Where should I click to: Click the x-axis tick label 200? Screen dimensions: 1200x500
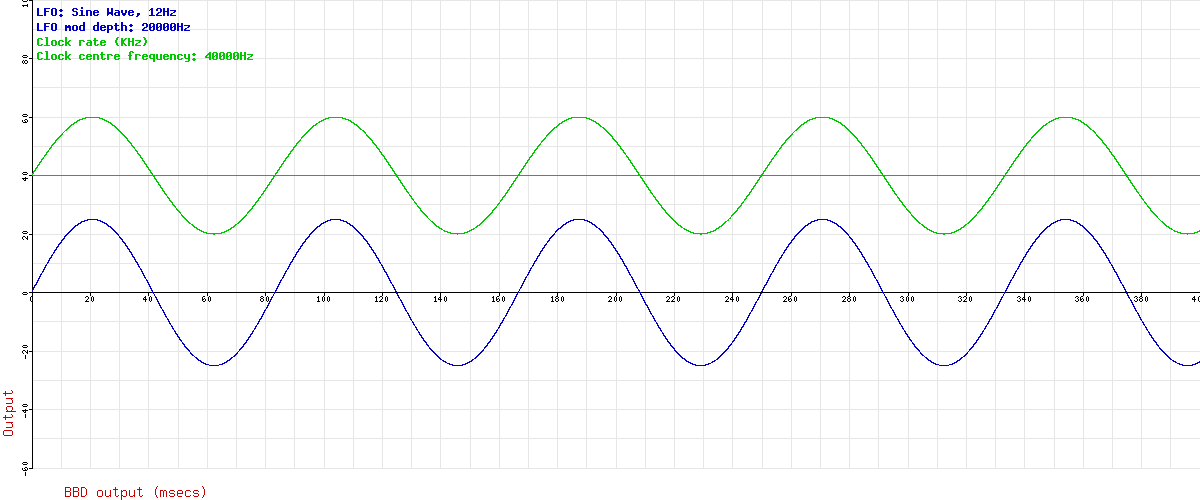tap(615, 299)
